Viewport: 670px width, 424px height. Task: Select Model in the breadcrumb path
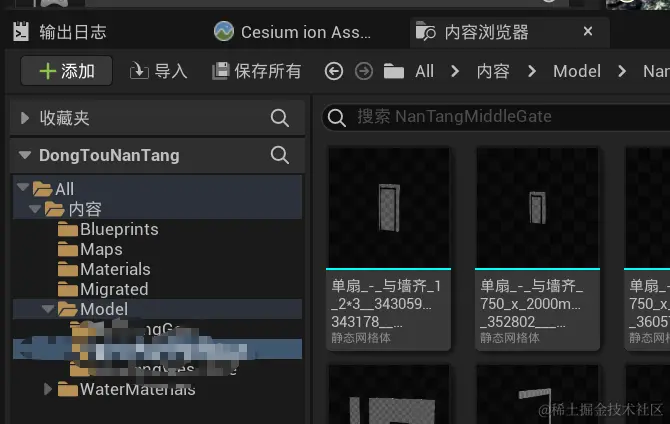click(577, 71)
